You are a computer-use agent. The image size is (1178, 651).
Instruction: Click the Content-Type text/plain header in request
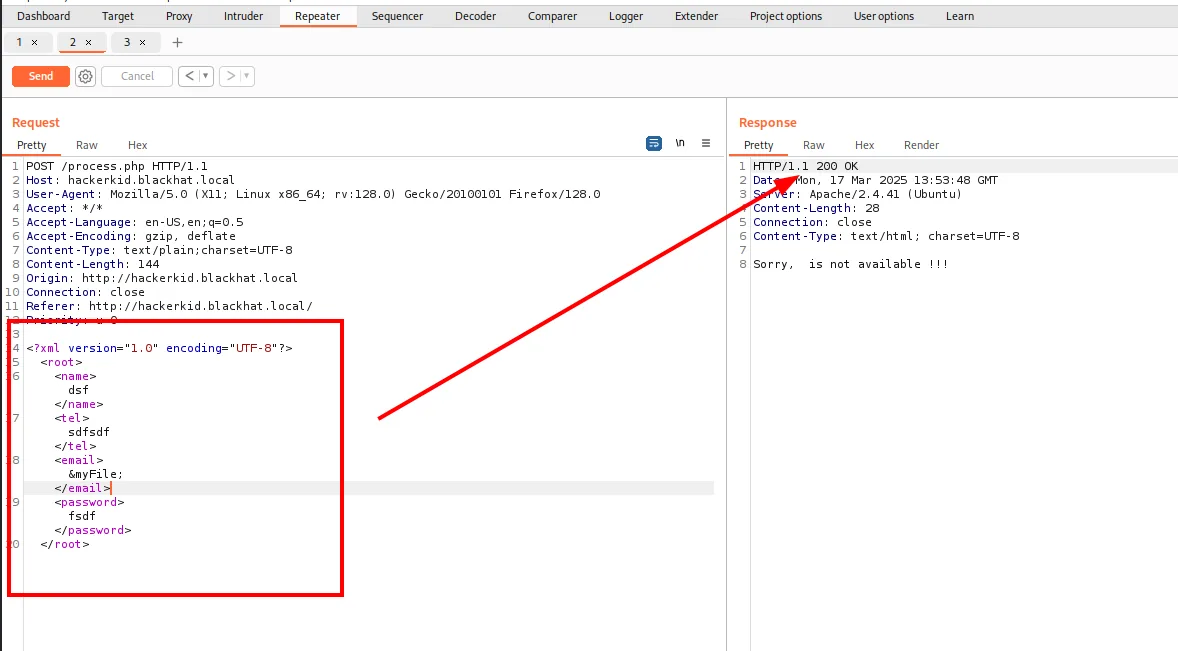(x=159, y=250)
